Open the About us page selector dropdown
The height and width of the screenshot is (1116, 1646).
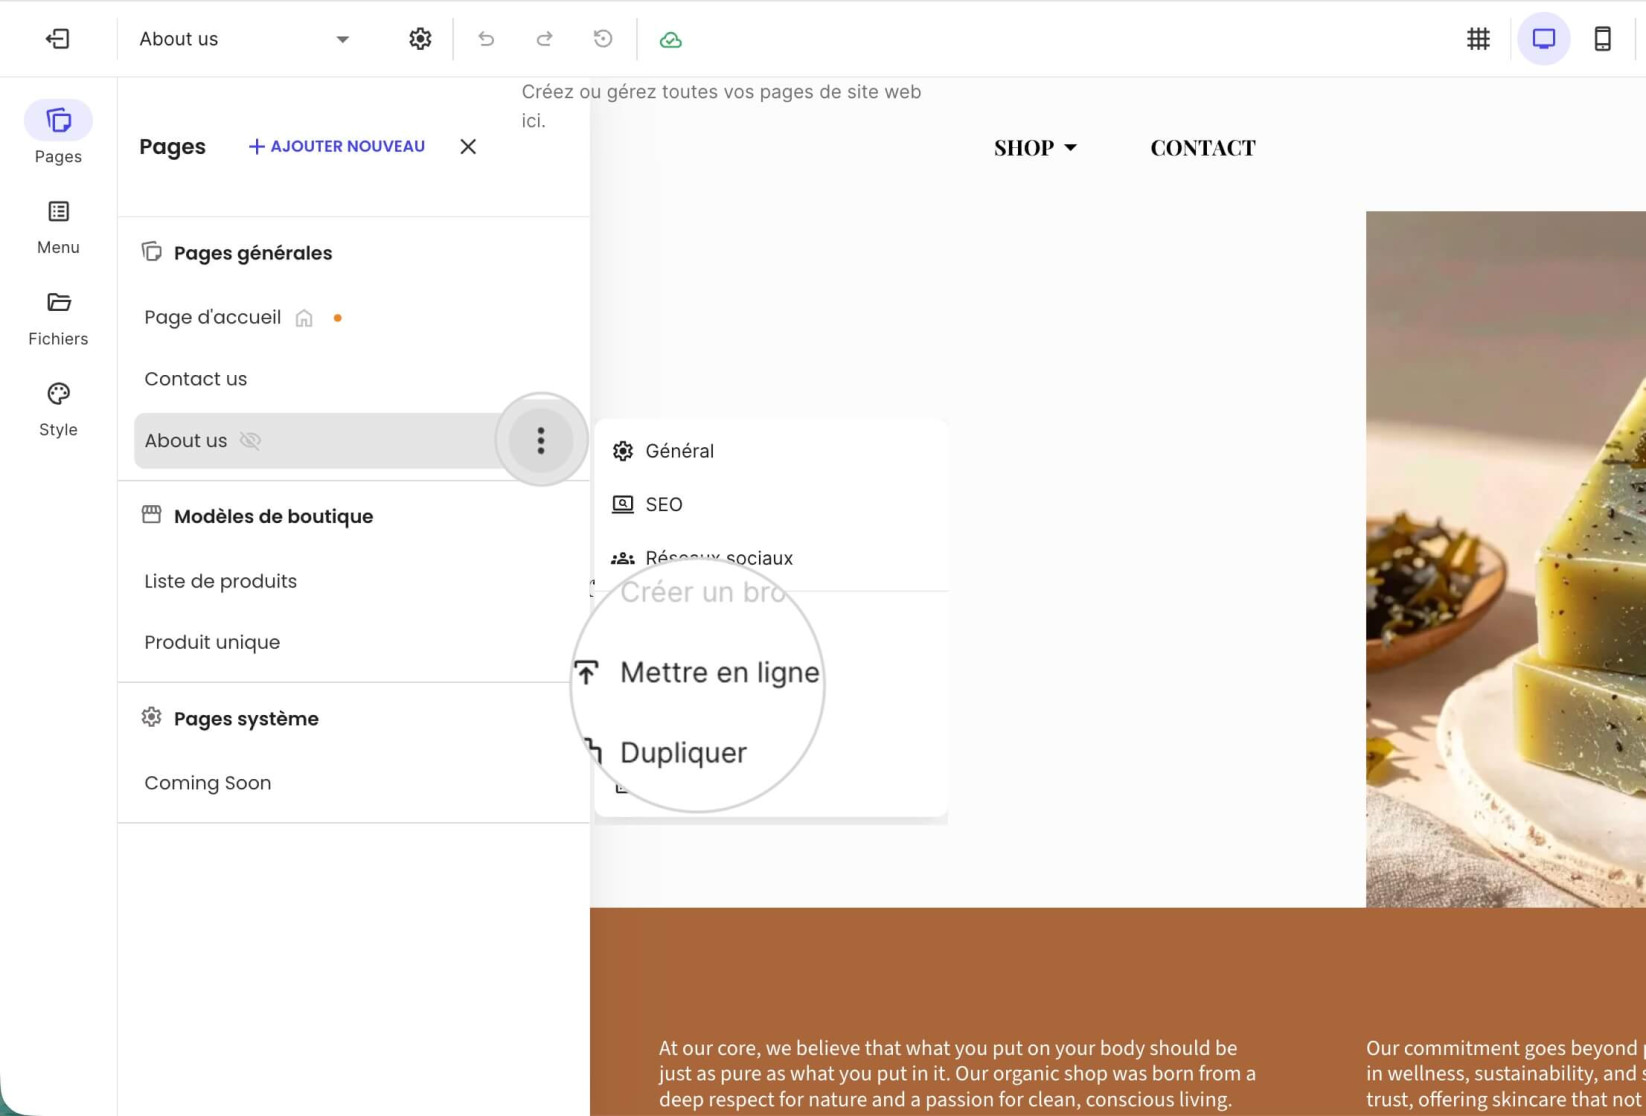pyautogui.click(x=244, y=39)
